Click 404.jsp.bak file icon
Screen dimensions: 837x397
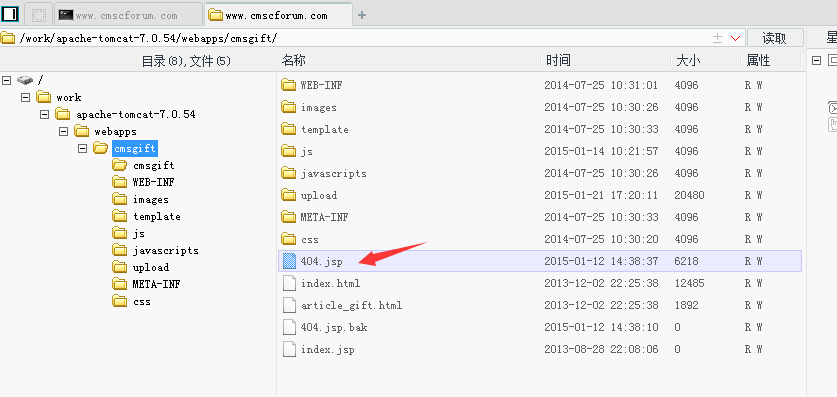pyautogui.click(x=289, y=327)
